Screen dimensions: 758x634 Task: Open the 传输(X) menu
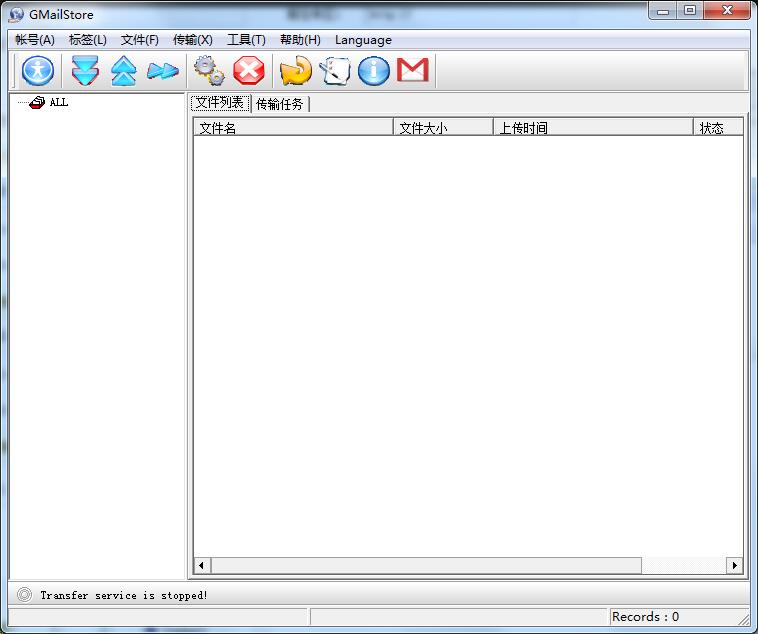pos(193,40)
